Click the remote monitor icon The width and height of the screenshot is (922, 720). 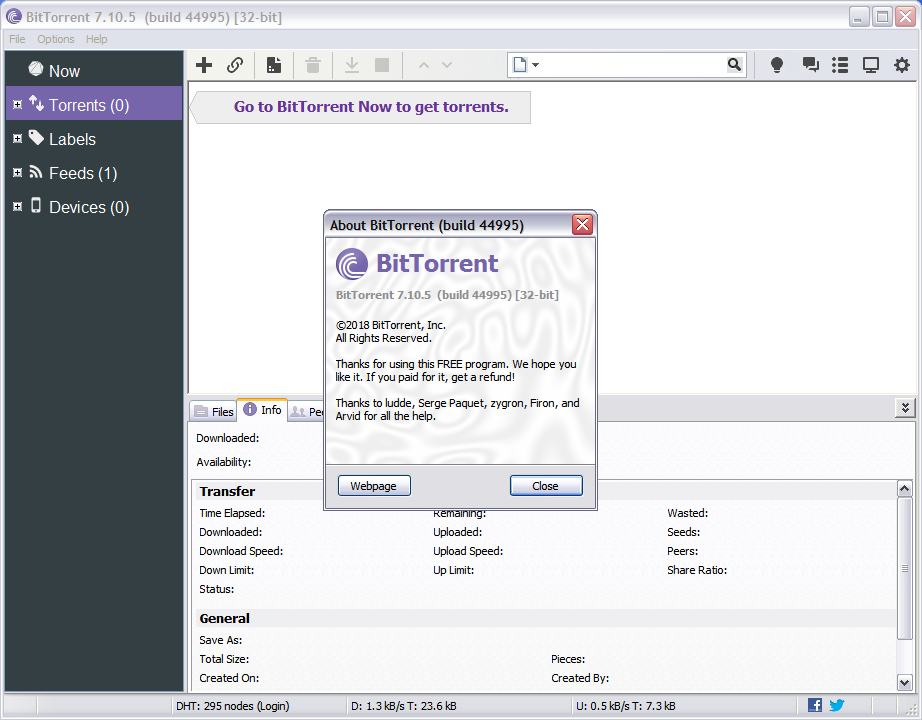coord(871,65)
